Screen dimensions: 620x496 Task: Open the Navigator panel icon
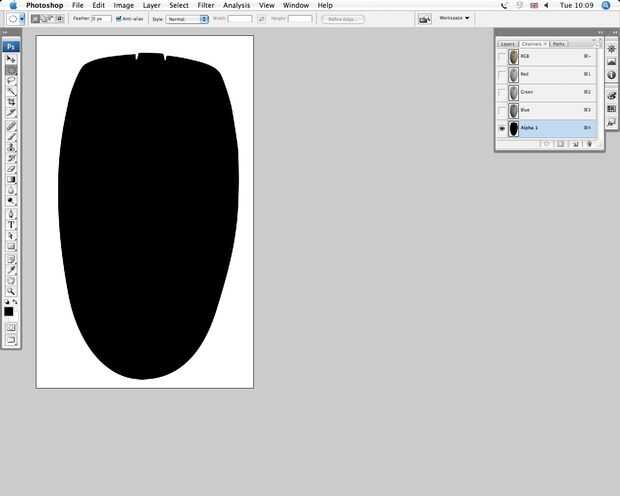[x=611, y=49]
